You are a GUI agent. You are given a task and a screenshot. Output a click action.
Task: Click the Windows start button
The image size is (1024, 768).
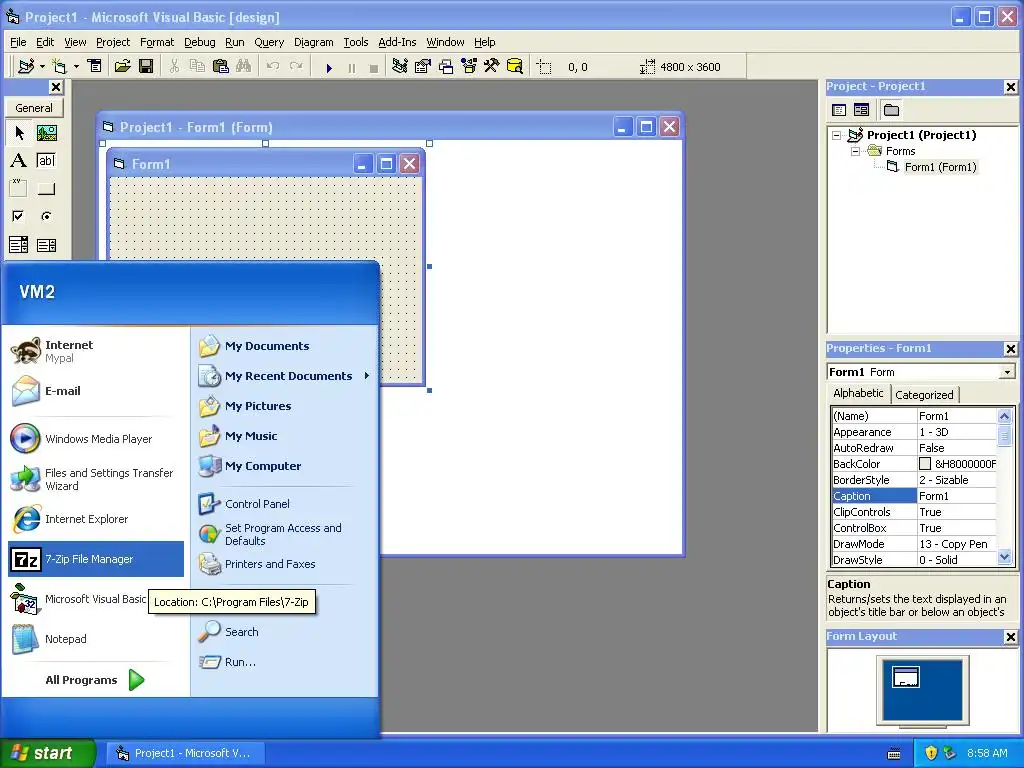[x=48, y=753]
